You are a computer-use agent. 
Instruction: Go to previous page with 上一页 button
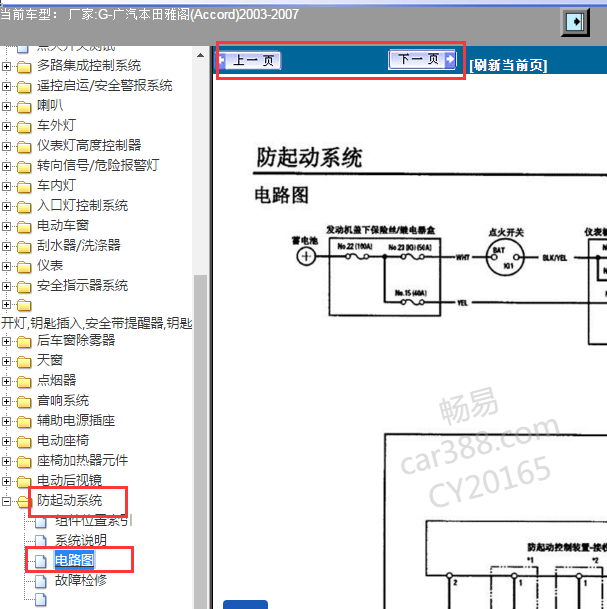pos(250,61)
